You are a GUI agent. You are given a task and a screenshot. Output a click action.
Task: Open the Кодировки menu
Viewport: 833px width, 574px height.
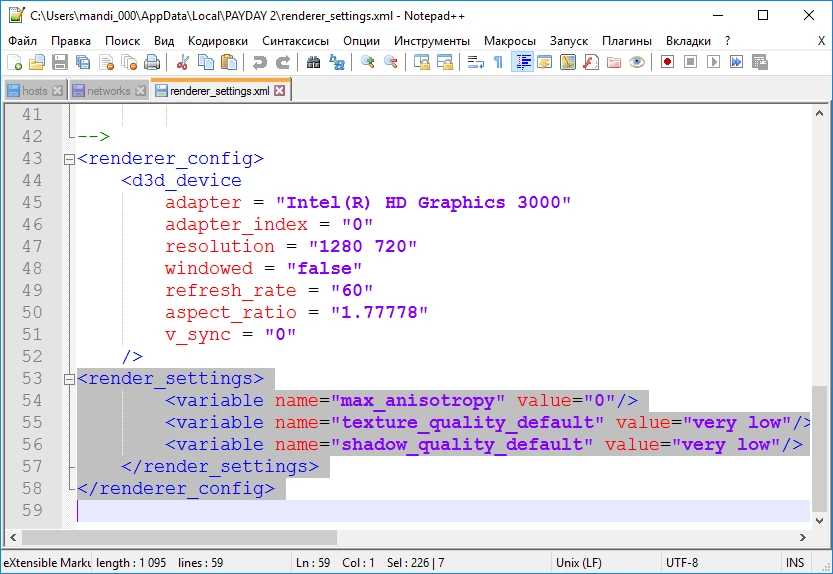tap(218, 41)
